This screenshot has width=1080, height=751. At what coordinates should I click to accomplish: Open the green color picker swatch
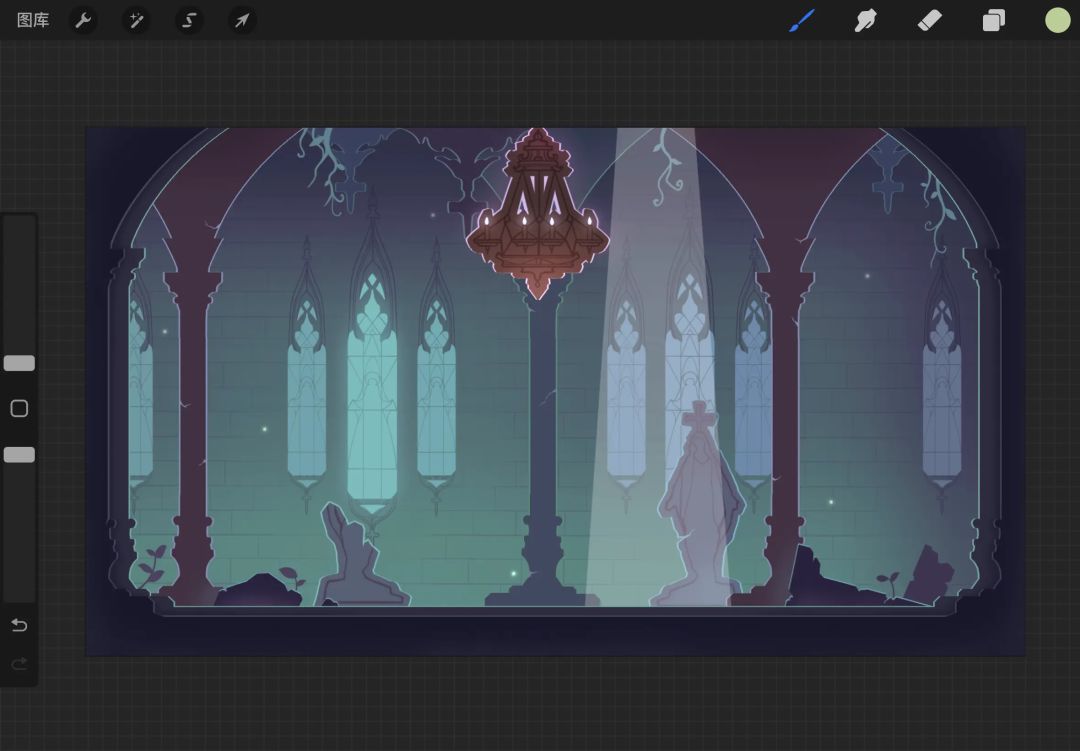pos(1057,21)
